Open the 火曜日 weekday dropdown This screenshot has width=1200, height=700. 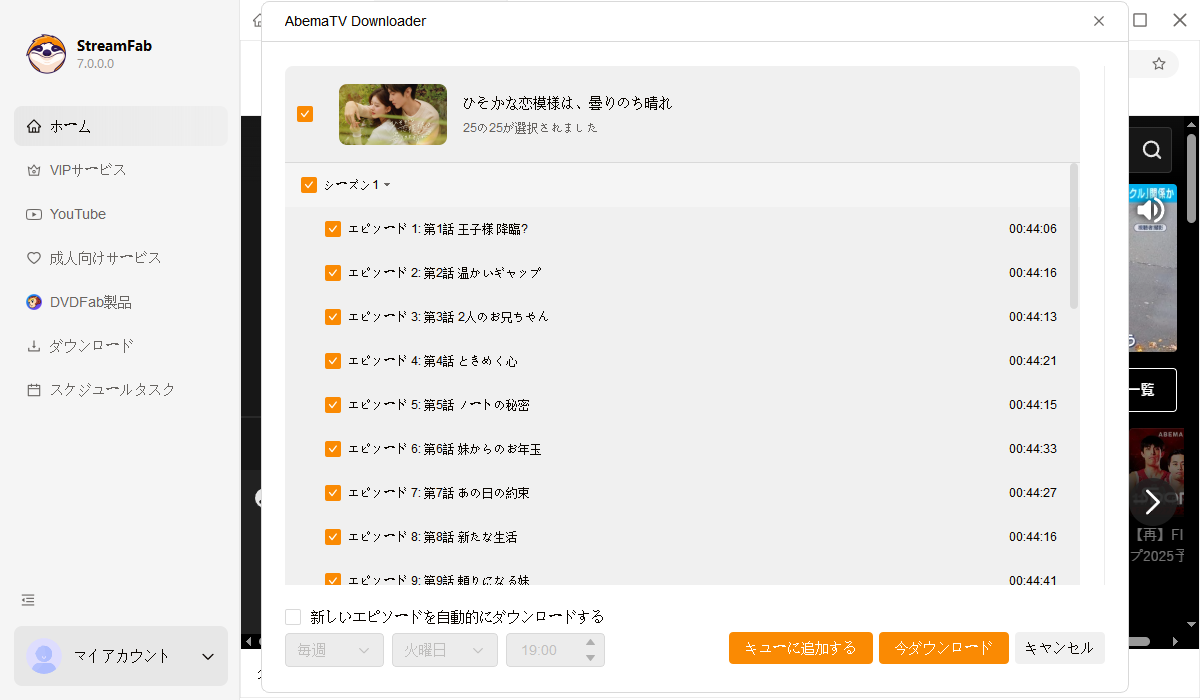click(x=444, y=650)
